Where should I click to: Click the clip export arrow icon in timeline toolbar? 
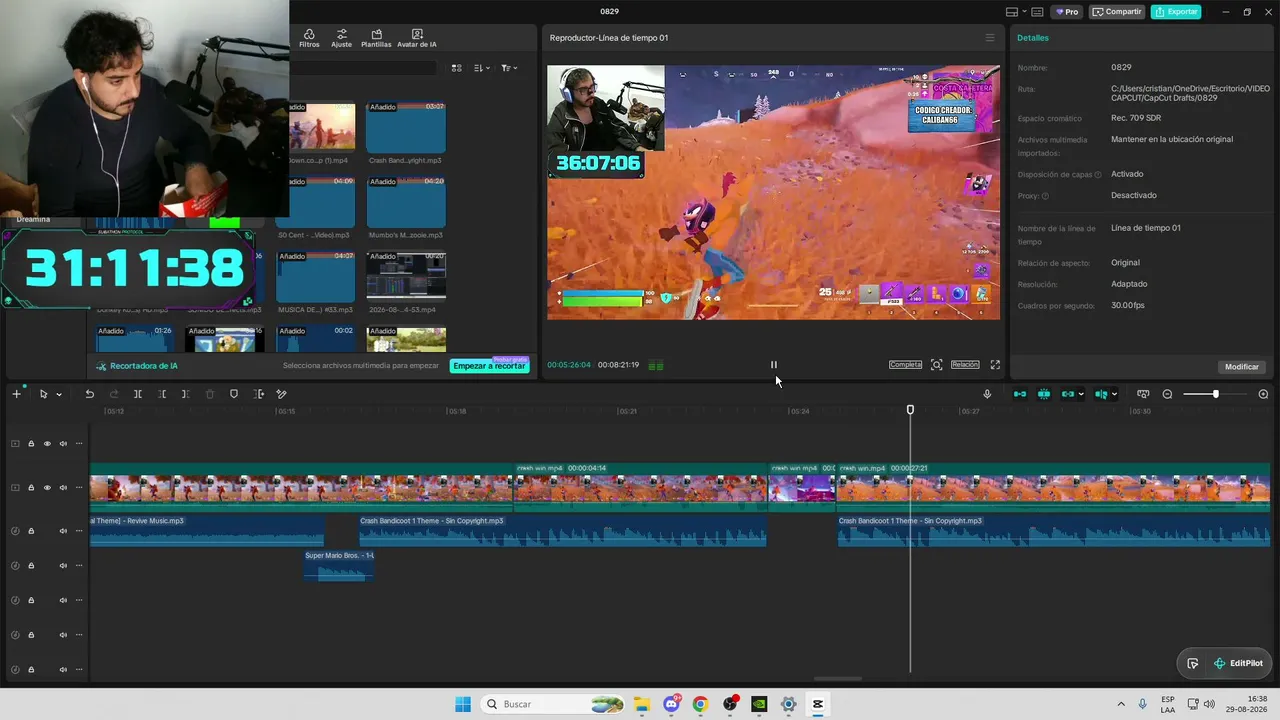point(259,394)
